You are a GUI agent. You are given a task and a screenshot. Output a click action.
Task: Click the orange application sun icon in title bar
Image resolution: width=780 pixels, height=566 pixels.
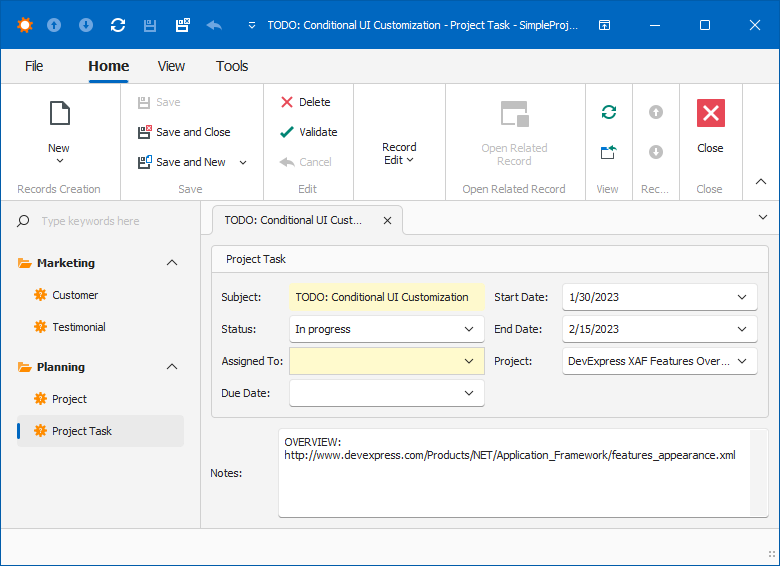point(24,25)
